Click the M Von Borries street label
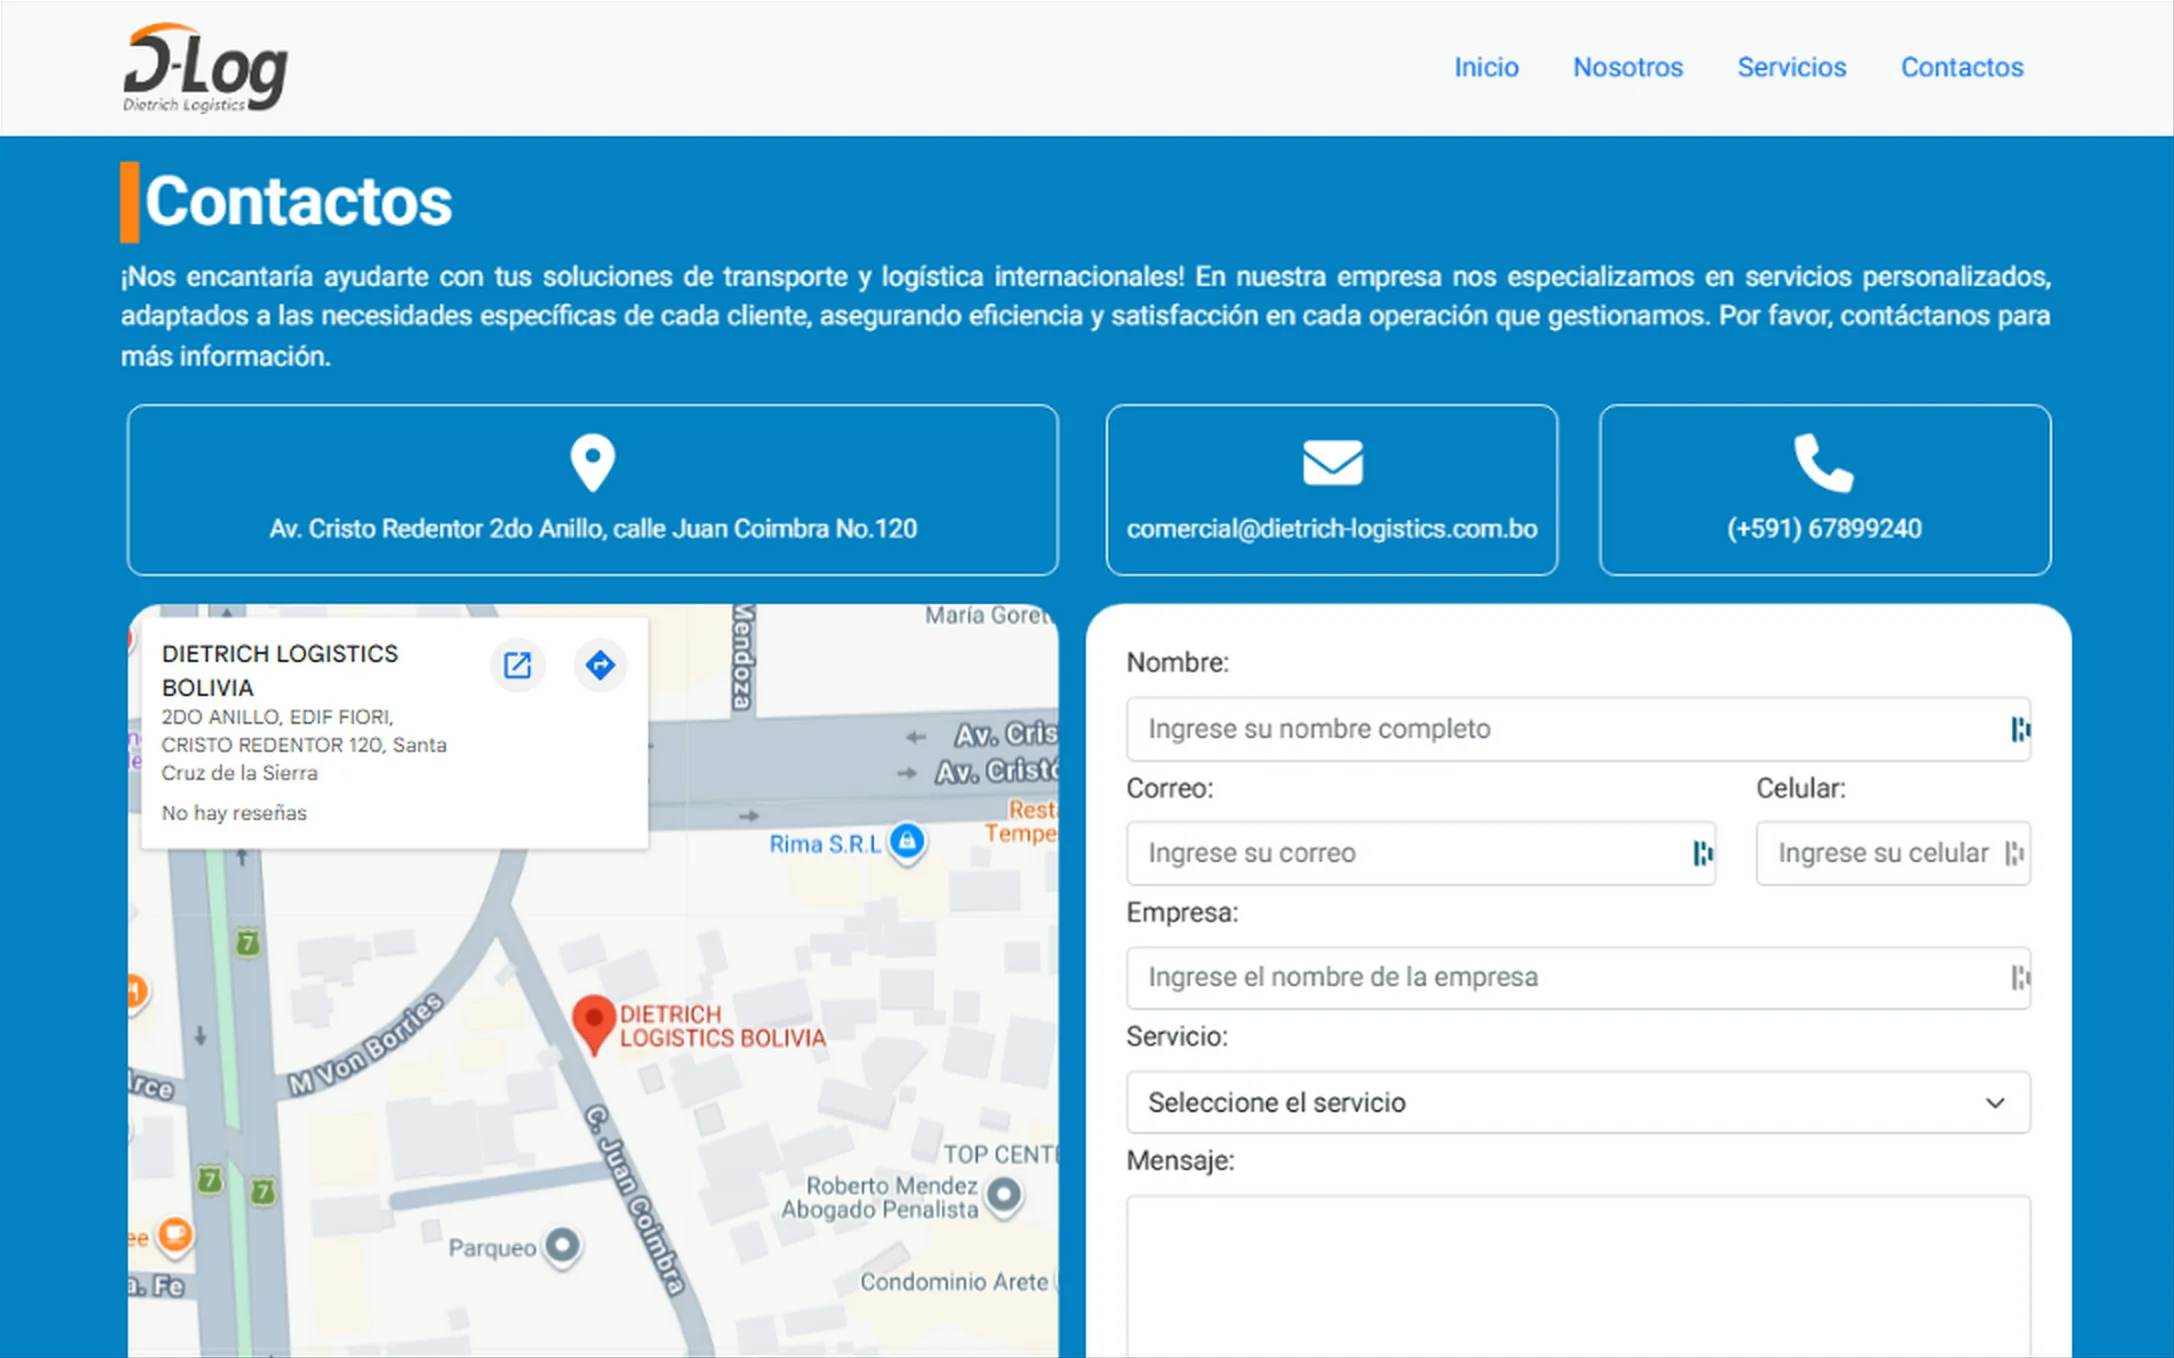Screen dimensions: 2174x1358 [365, 1045]
